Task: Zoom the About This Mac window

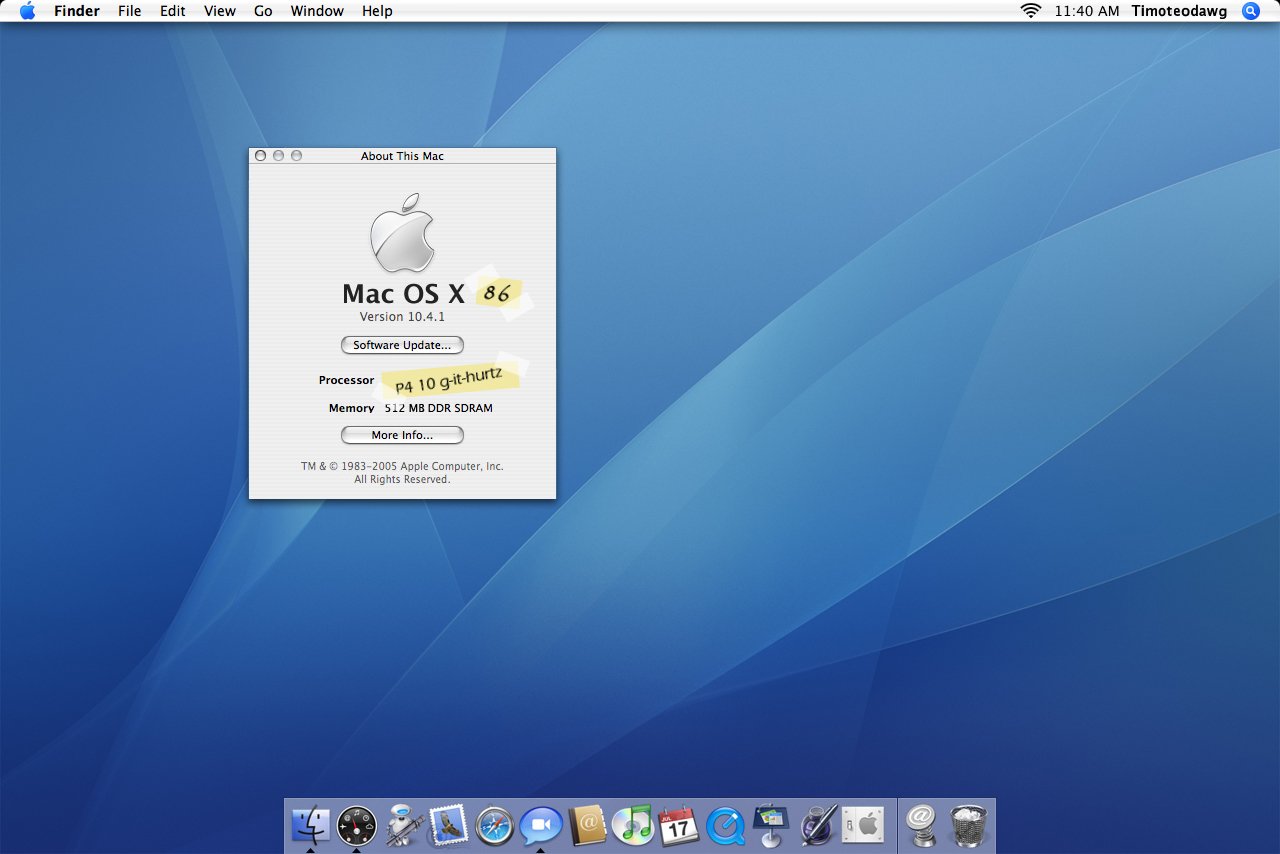Action: pos(296,156)
